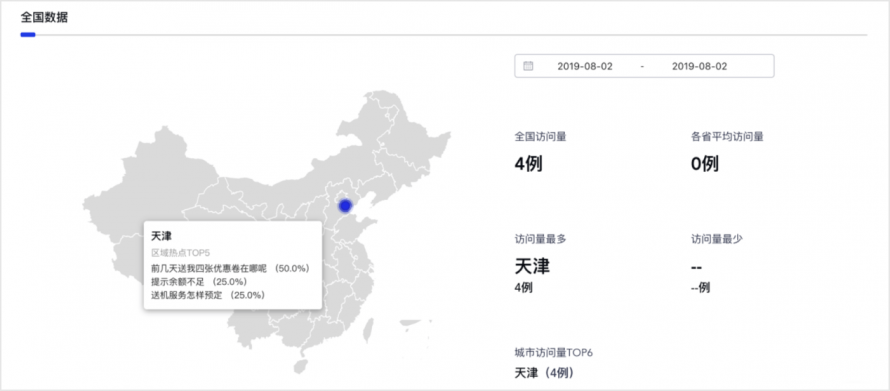Open the calendar icon in date picker
Screen dimensions: 890x391
(x=528, y=66)
